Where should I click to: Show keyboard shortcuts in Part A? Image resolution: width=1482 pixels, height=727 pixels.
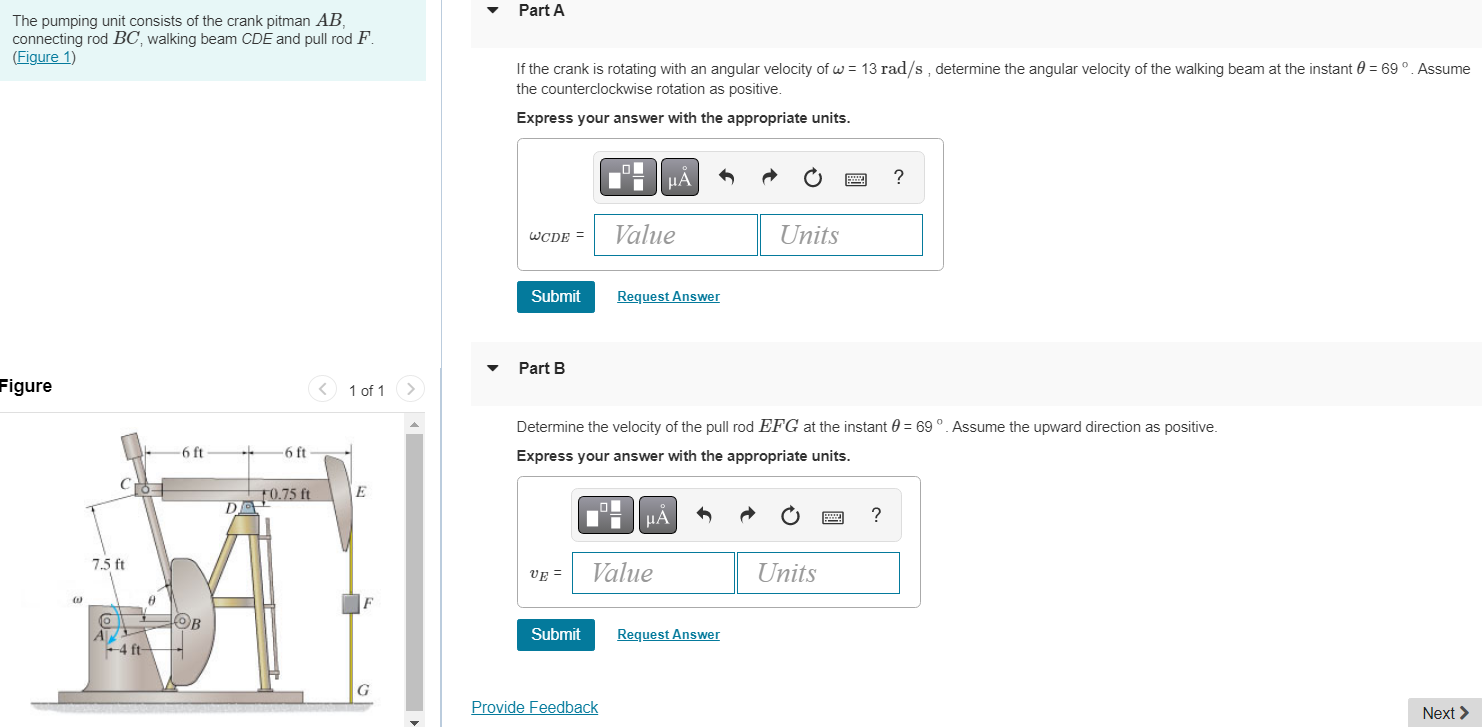coord(855,179)
